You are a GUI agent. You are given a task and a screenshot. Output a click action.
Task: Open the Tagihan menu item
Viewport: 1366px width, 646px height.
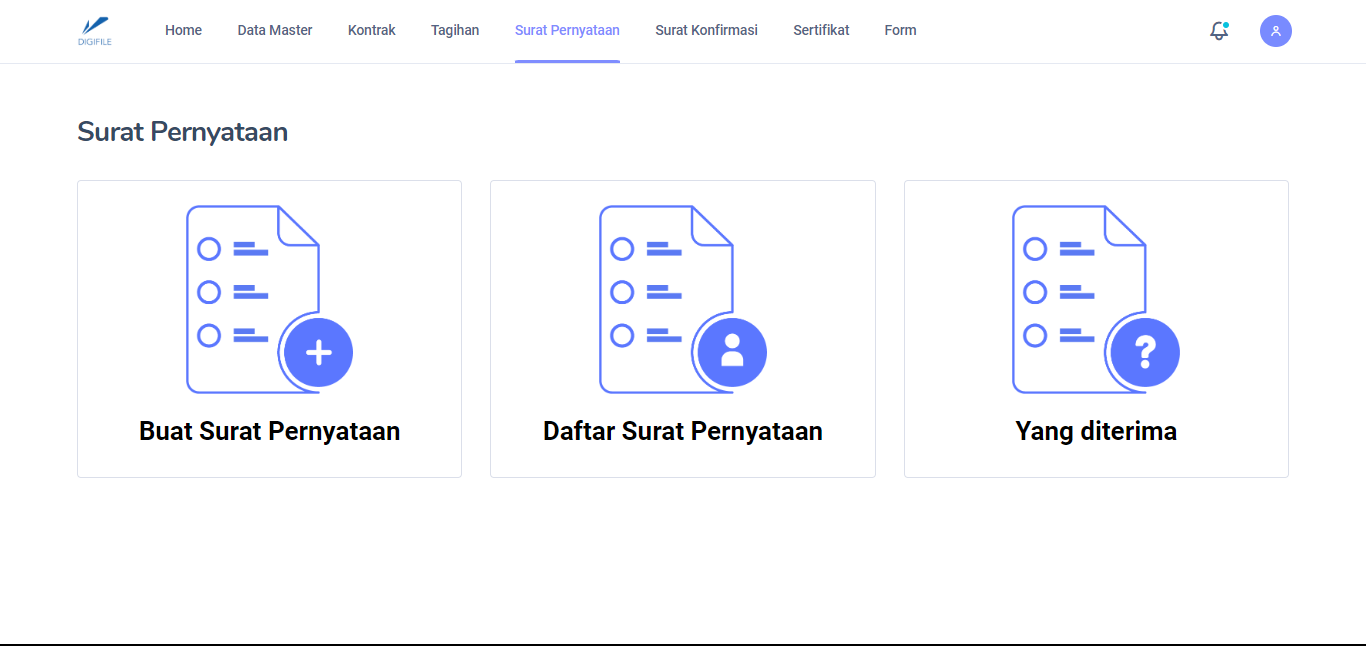point(455,31)
